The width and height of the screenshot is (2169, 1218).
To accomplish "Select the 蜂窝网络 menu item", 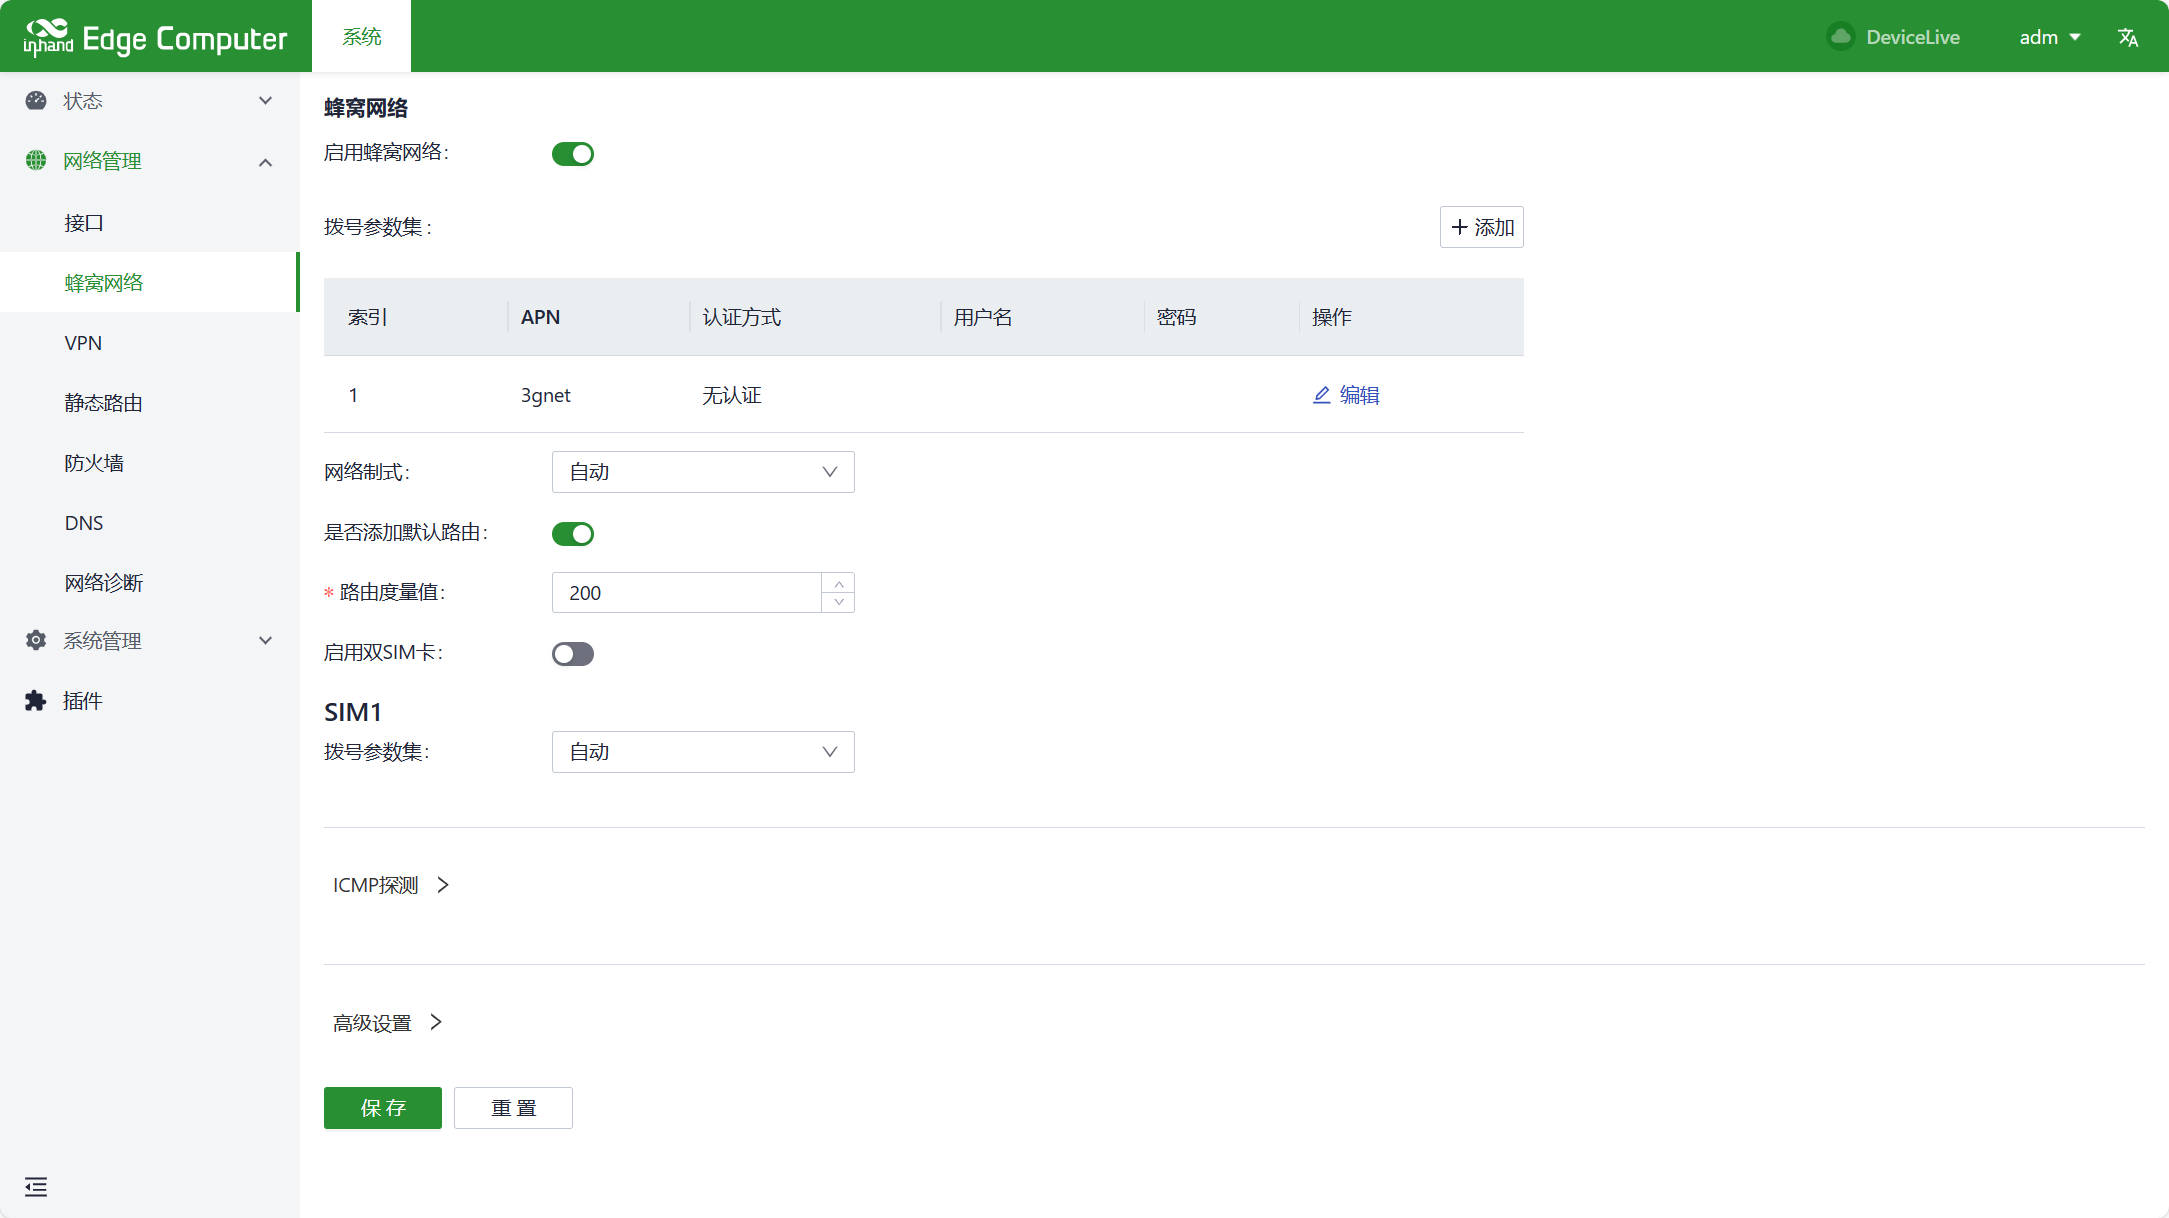I will click(150, 282).
